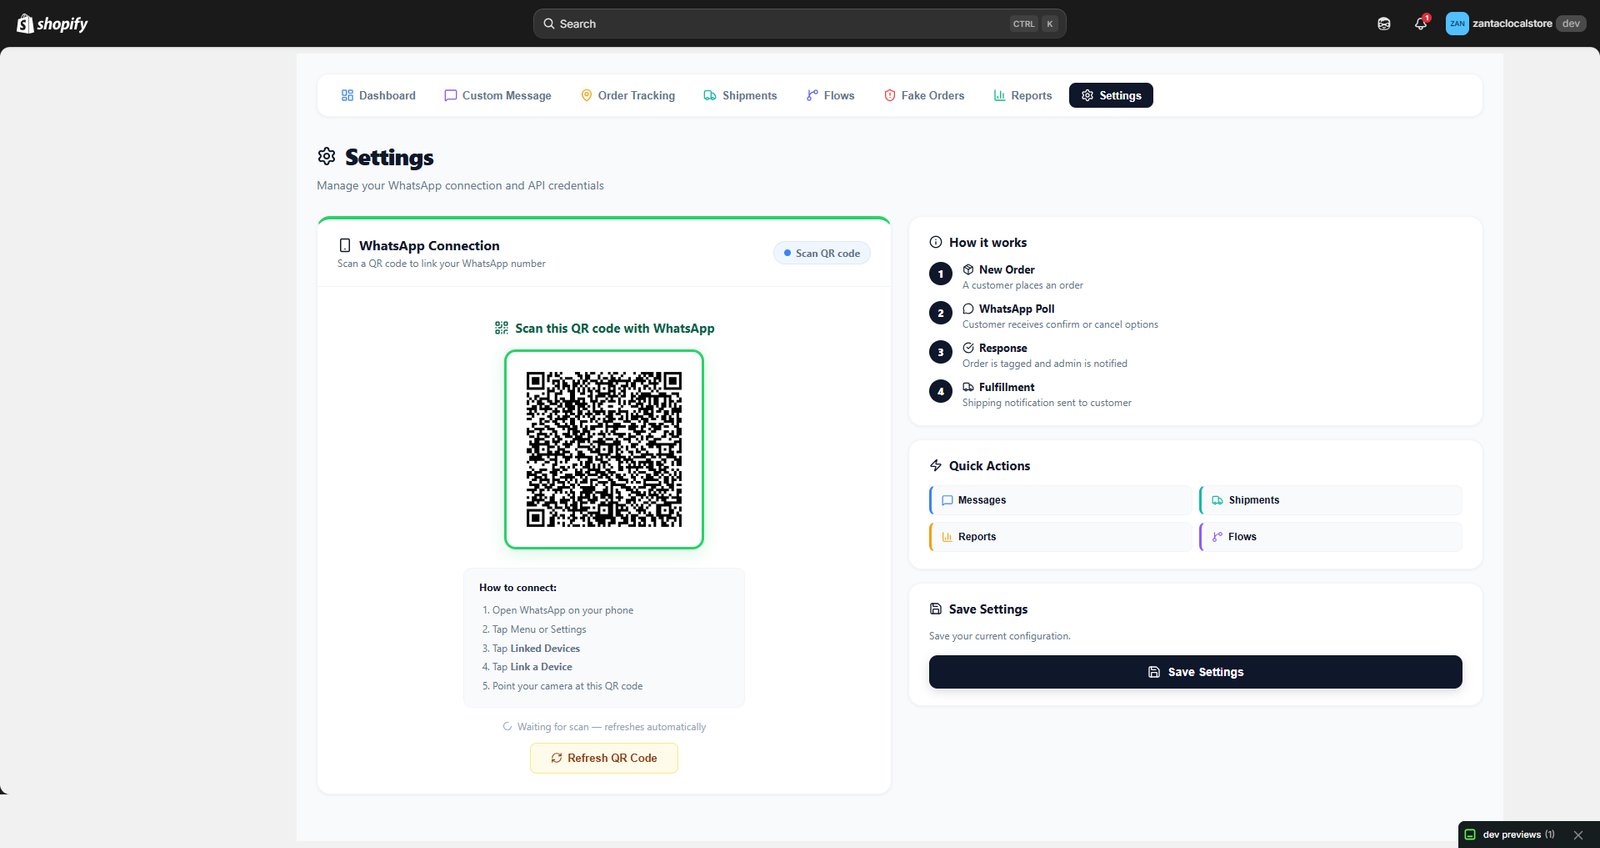Viewport: 1600px width, 848px height.
Task: Select the active Settings tab
Action: click(1111, 96)
